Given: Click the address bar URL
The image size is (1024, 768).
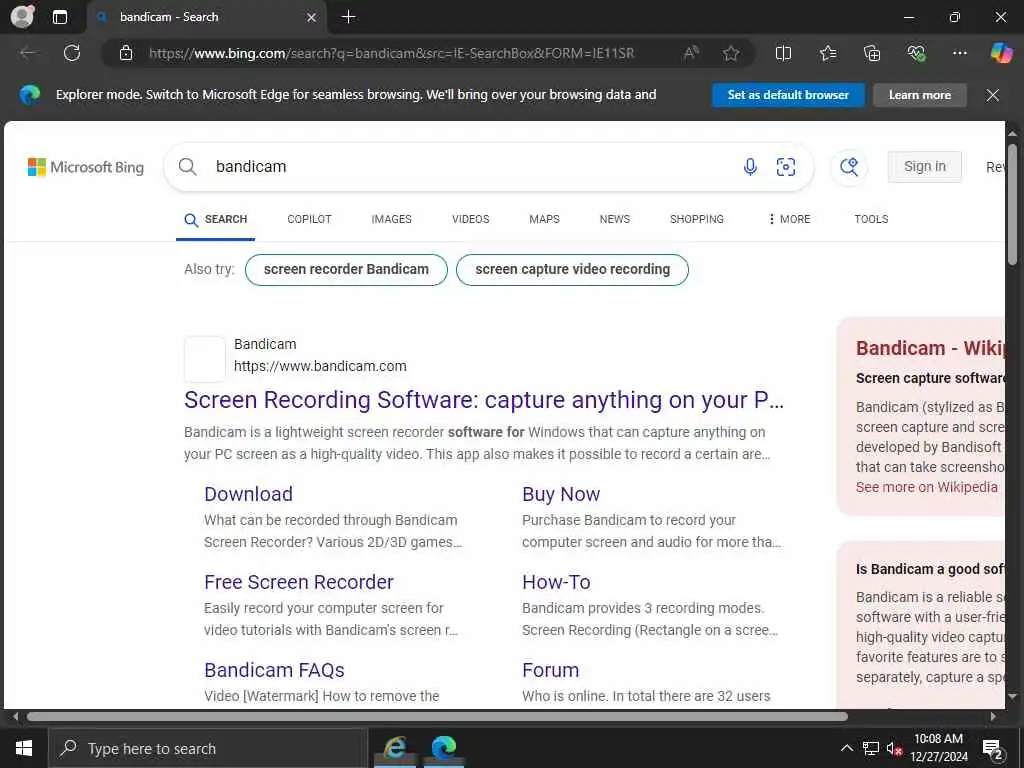Looking at the screenshot, I should point(391,54).
